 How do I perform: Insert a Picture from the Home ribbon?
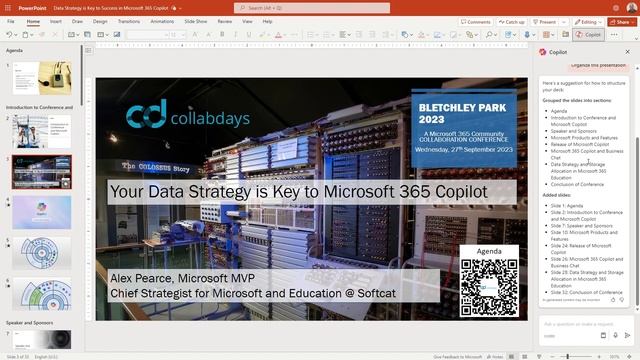point(117,35)
